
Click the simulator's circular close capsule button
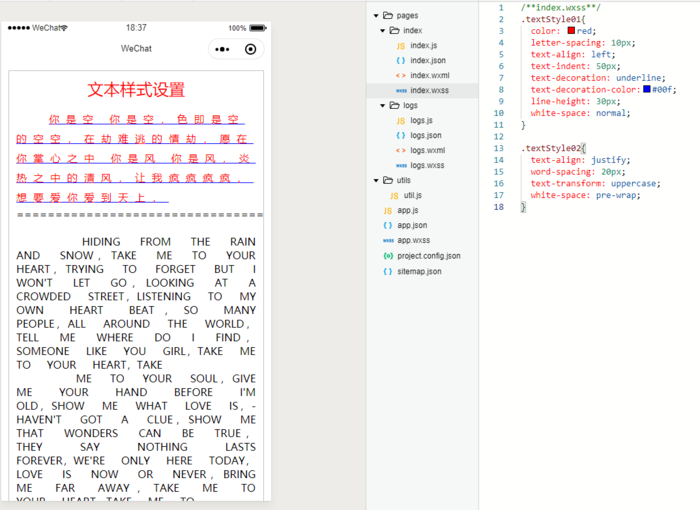coord(251,49)
